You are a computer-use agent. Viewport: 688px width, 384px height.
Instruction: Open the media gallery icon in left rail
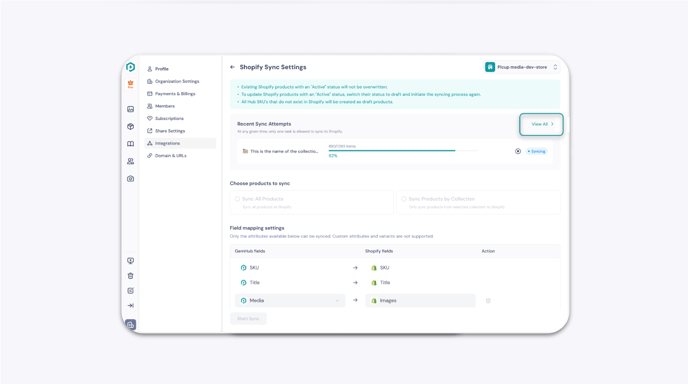coord(130,109)
